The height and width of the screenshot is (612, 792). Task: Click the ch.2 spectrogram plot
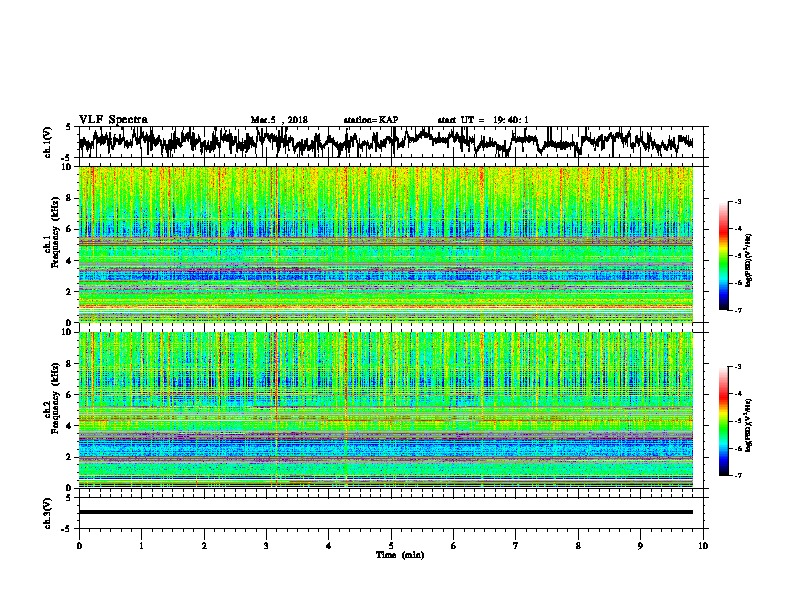tap(386, 410)
